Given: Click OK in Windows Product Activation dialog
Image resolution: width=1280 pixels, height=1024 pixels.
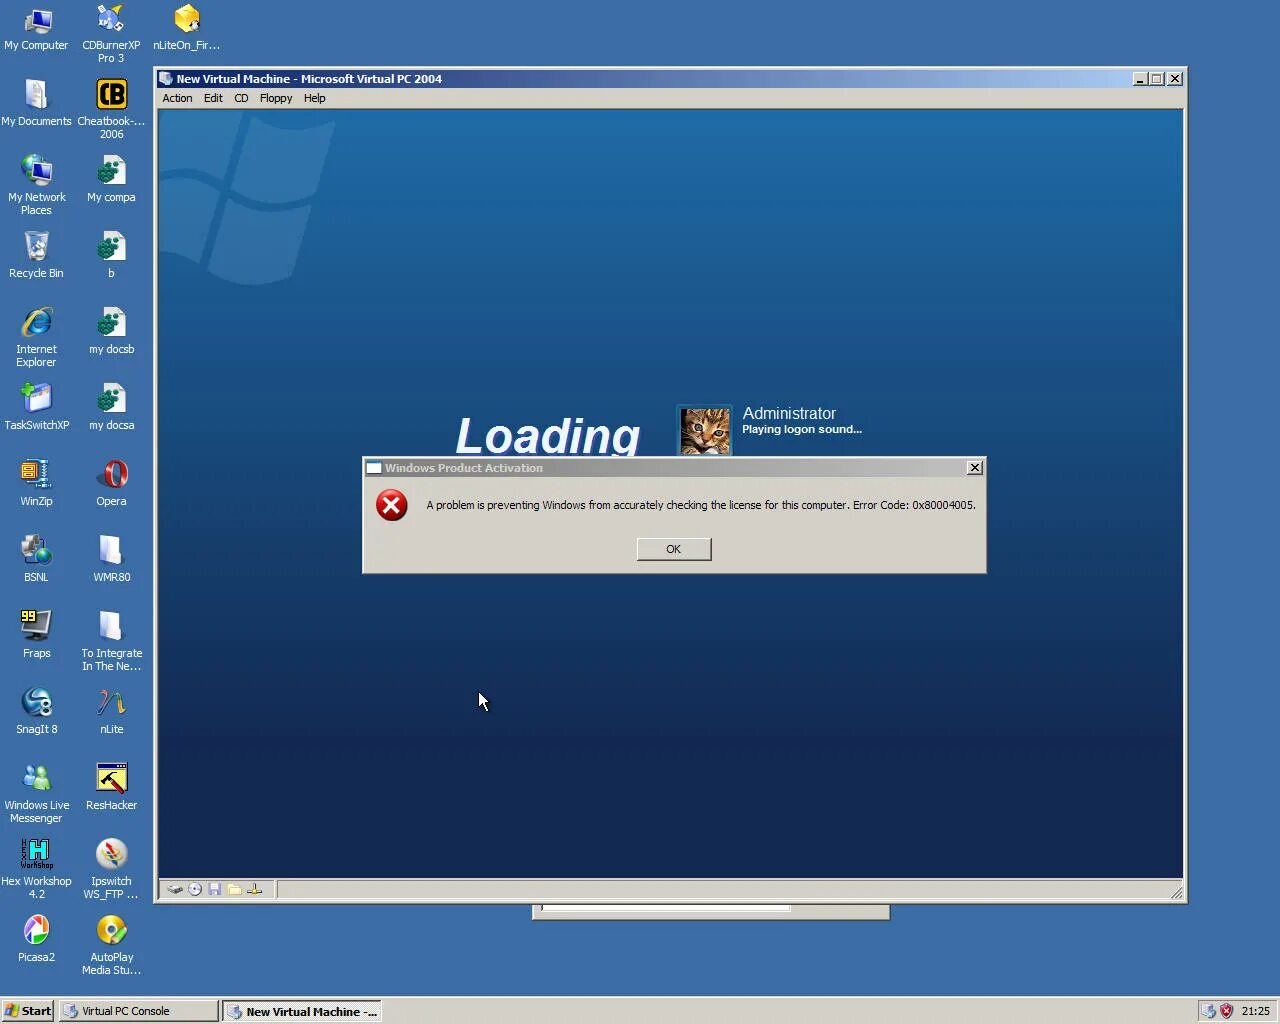Looking at the screenshot, I should click(x=674, y=549).
